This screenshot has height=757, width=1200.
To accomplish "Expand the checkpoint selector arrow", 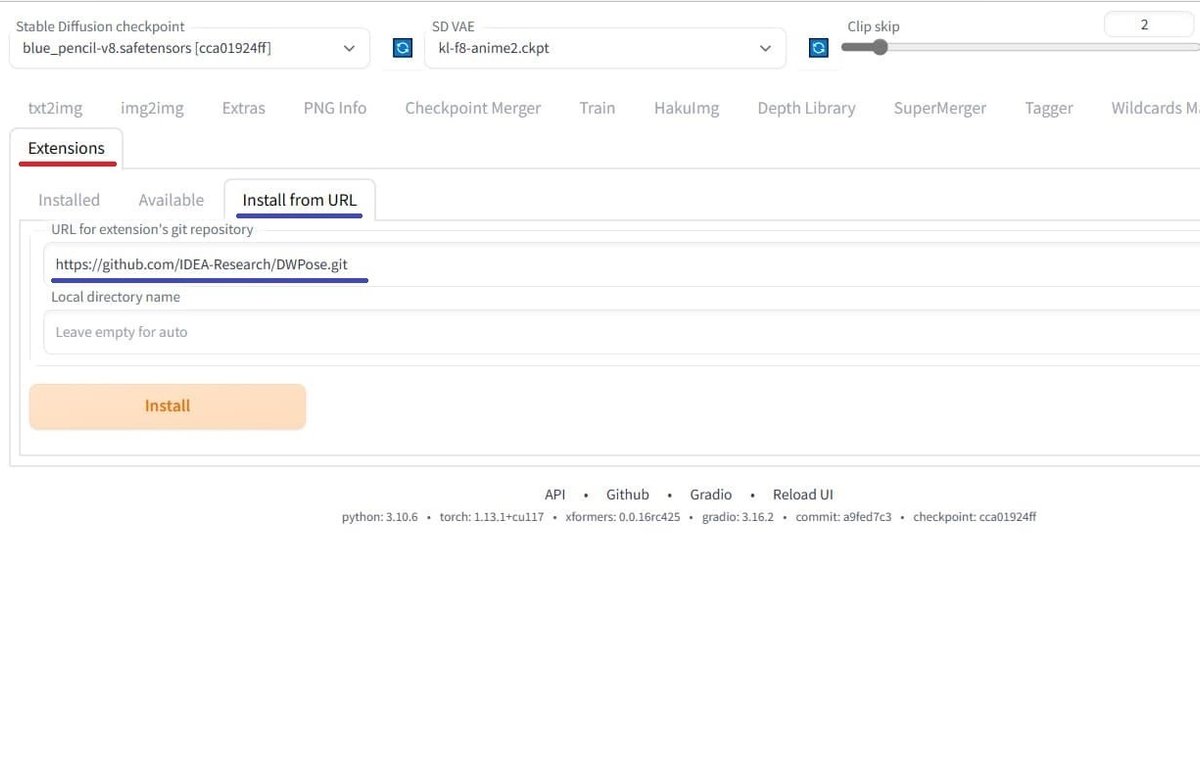I will pos(349,47).
